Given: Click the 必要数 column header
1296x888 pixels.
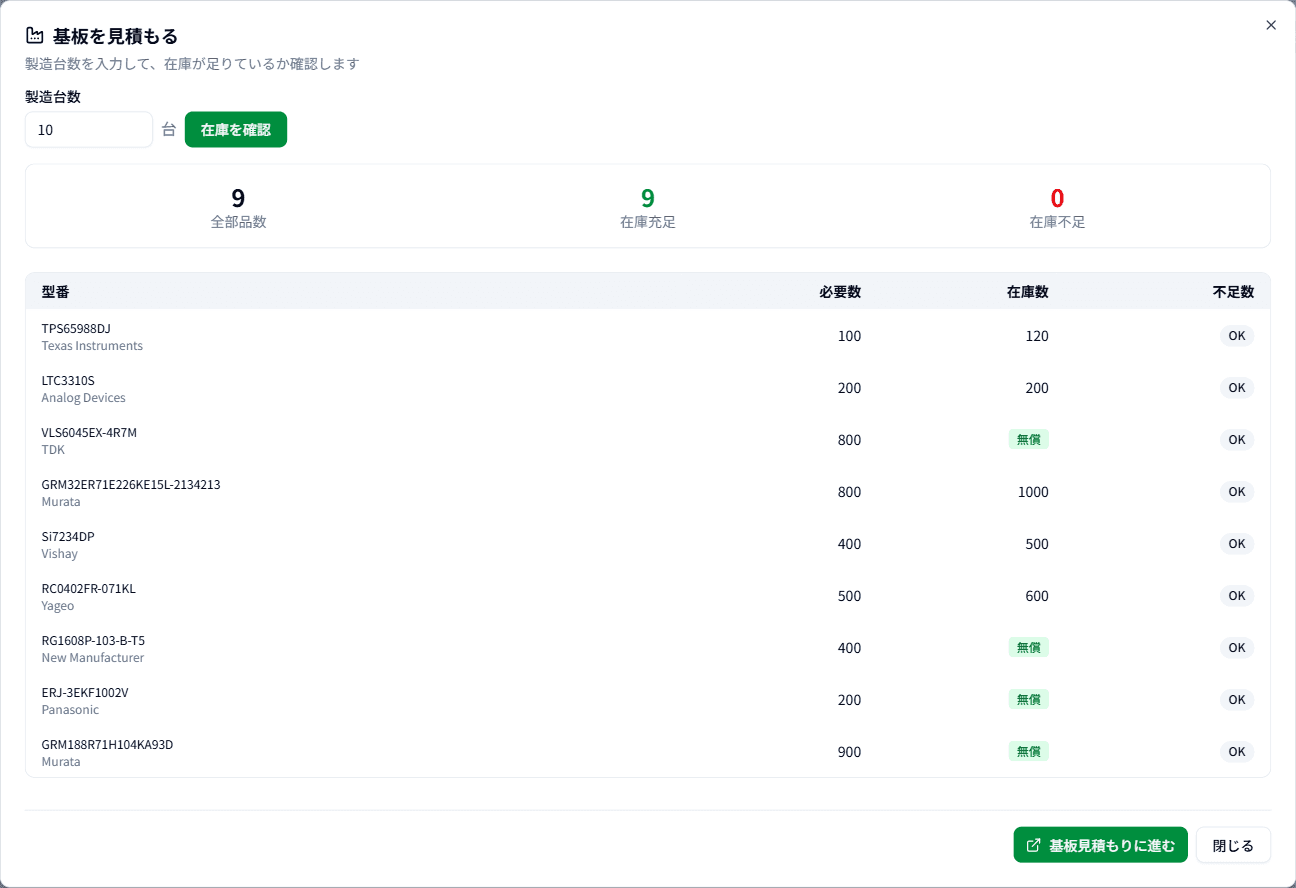Looking at the screenshot, I should 840,292.
